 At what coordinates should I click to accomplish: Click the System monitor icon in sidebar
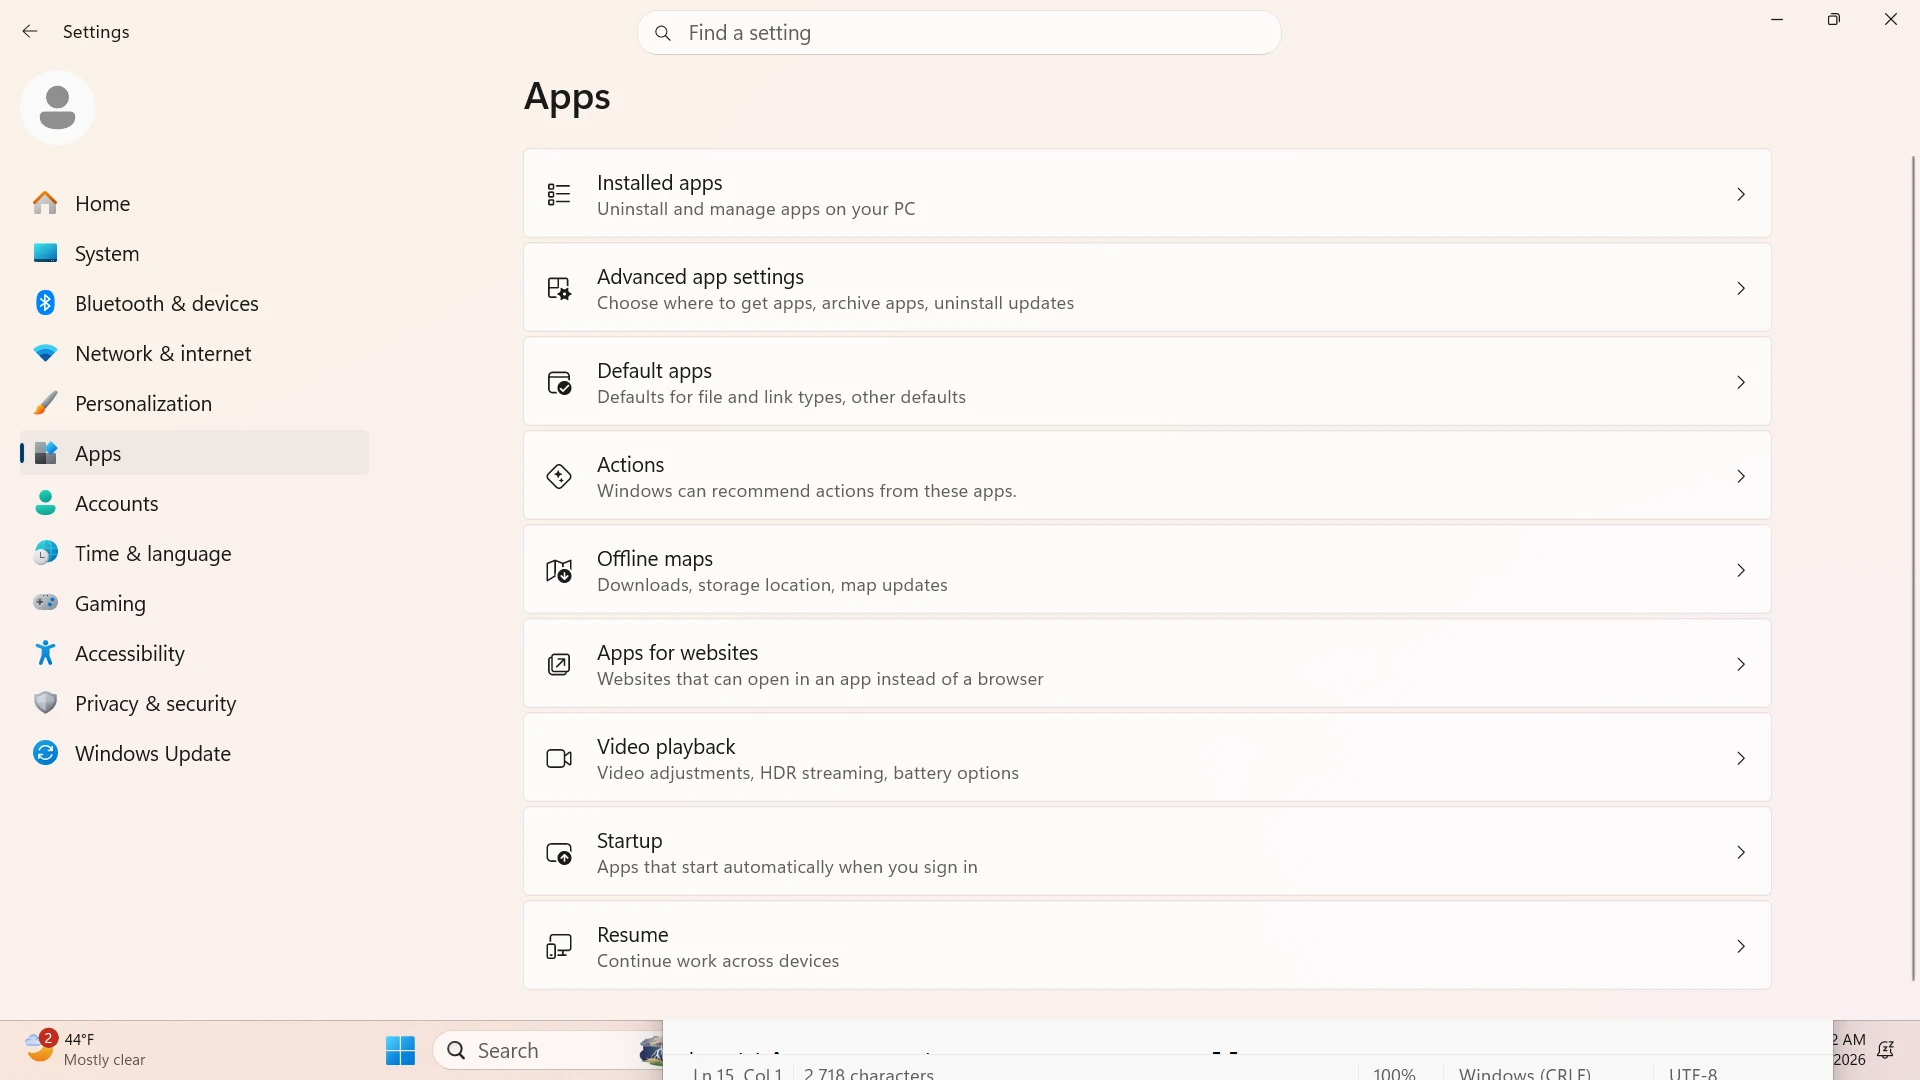(x=45, y=253)
